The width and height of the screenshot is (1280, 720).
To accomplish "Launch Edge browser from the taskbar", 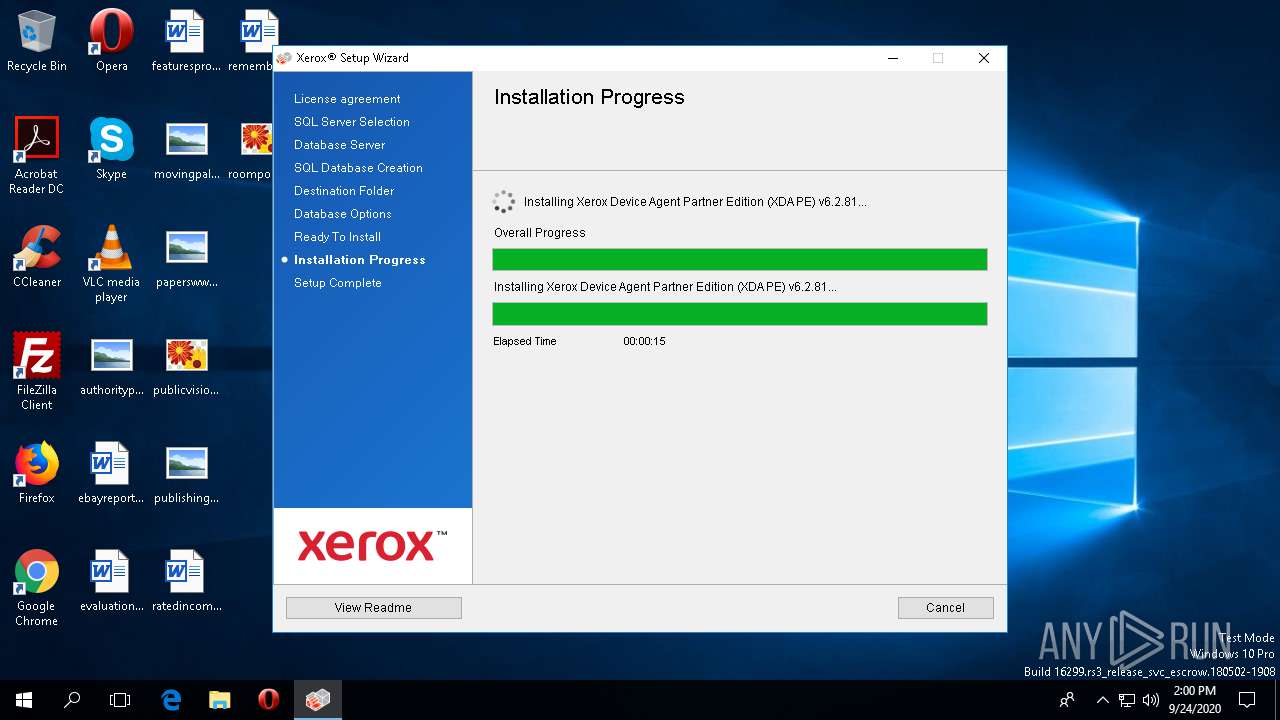I will point(171,700).
